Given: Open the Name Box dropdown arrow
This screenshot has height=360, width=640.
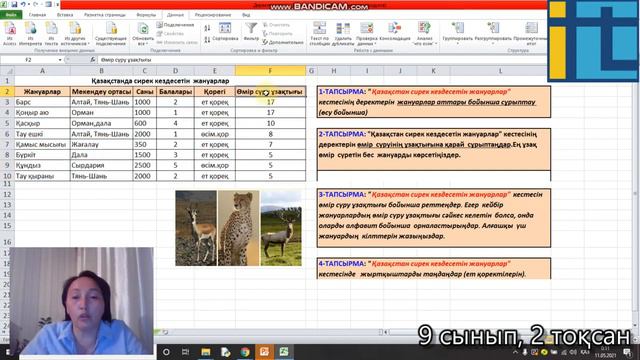Looking at the screenshot, I should [x=60, y=60].
